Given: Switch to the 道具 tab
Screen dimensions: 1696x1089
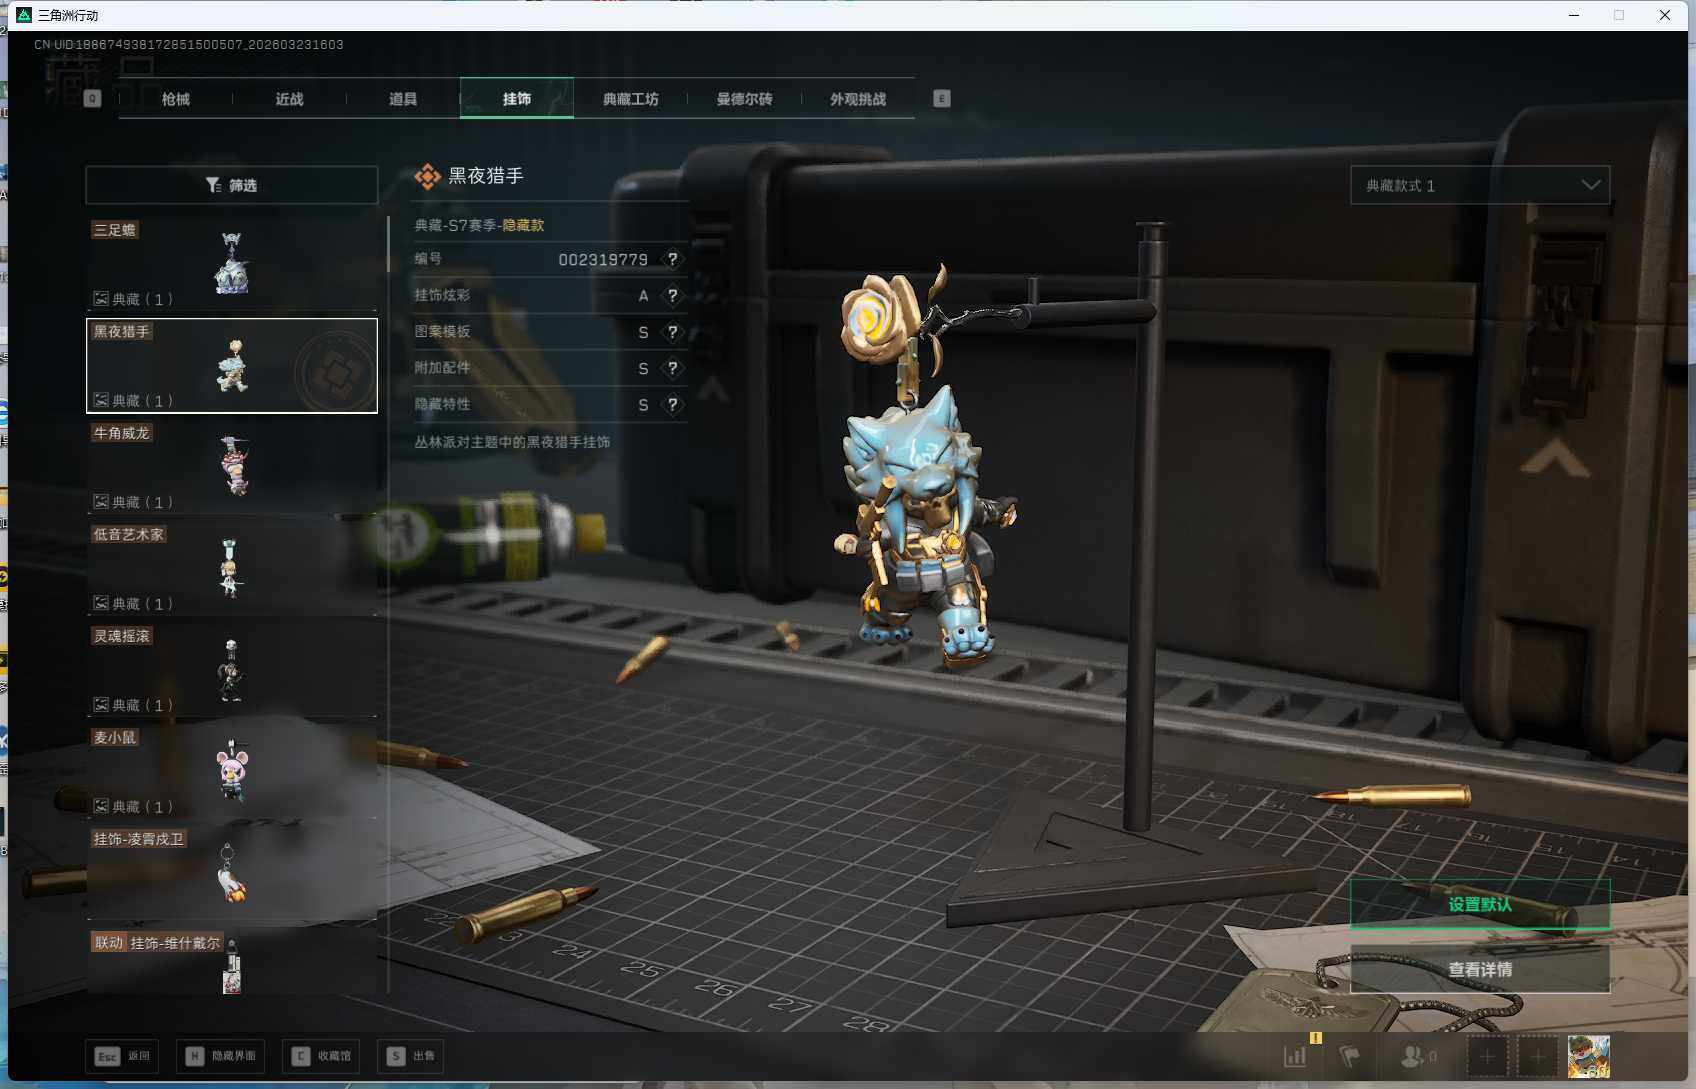Looking at the screenshot, I should (x=403, y=99).
